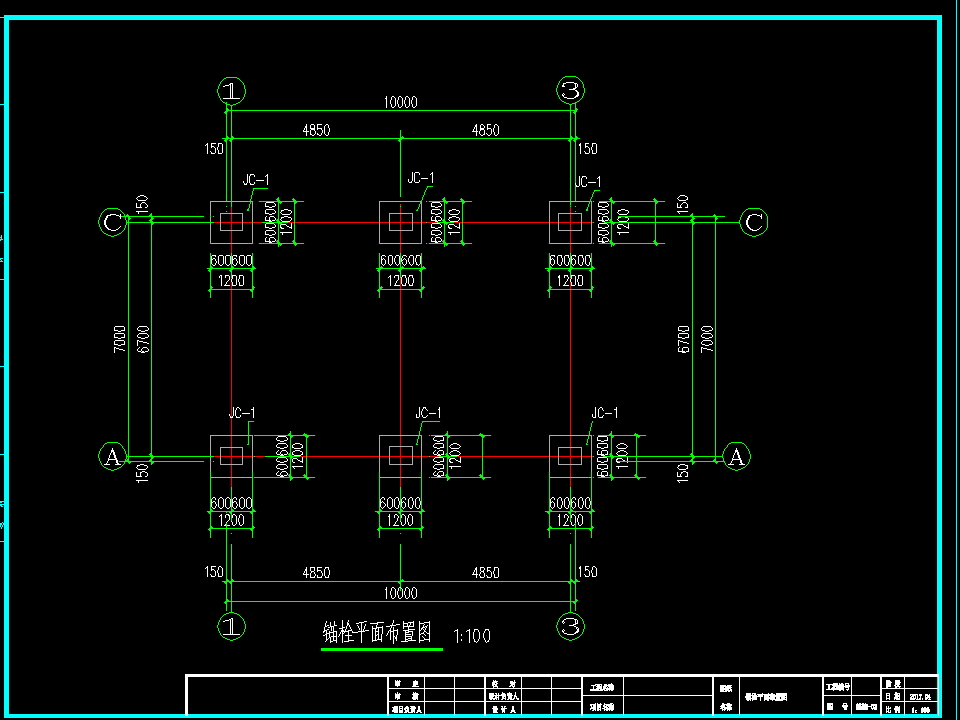Click 项目负责人 cell in title block

[406, 709]
